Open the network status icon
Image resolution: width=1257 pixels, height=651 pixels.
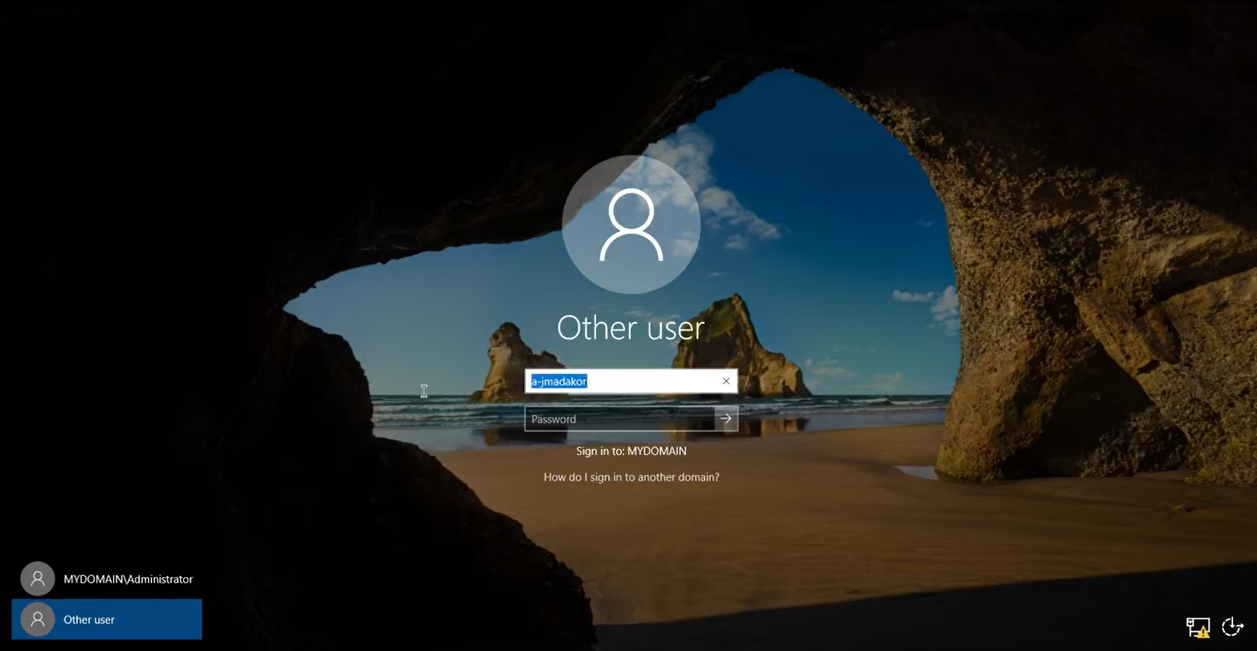[x=1198, y=627]
